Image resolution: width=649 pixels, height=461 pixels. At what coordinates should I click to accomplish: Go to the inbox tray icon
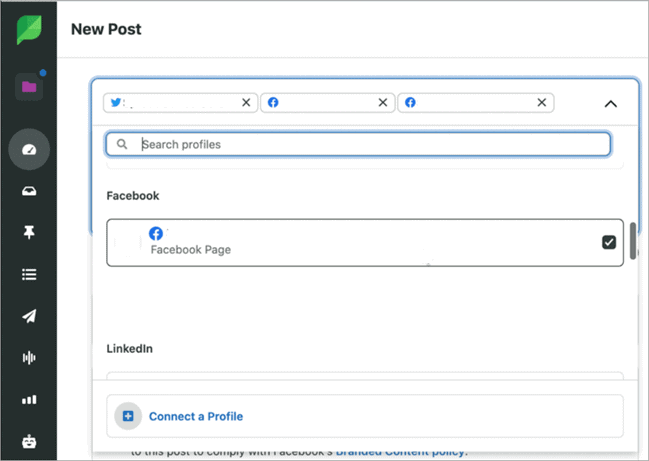(x=28, y=191)
